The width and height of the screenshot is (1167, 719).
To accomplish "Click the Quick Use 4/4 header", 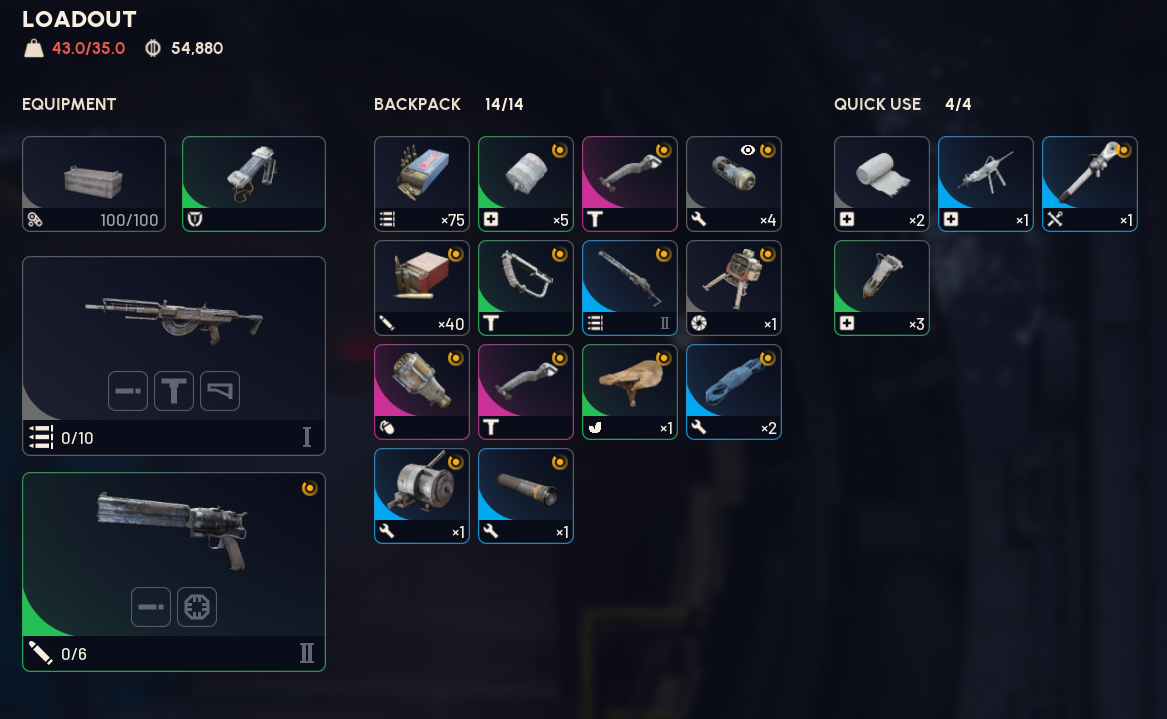I will (x=902, y=104).
